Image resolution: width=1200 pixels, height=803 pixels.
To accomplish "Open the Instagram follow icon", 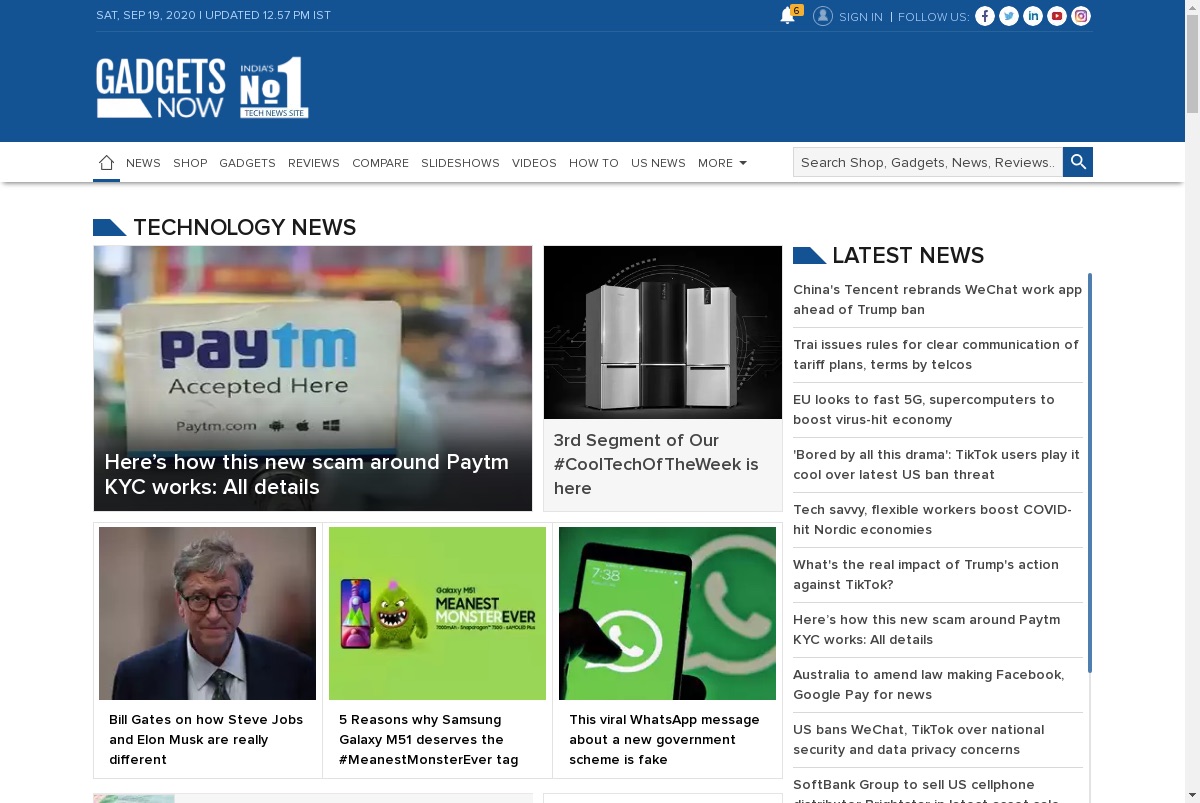I will coord(1081,16).
